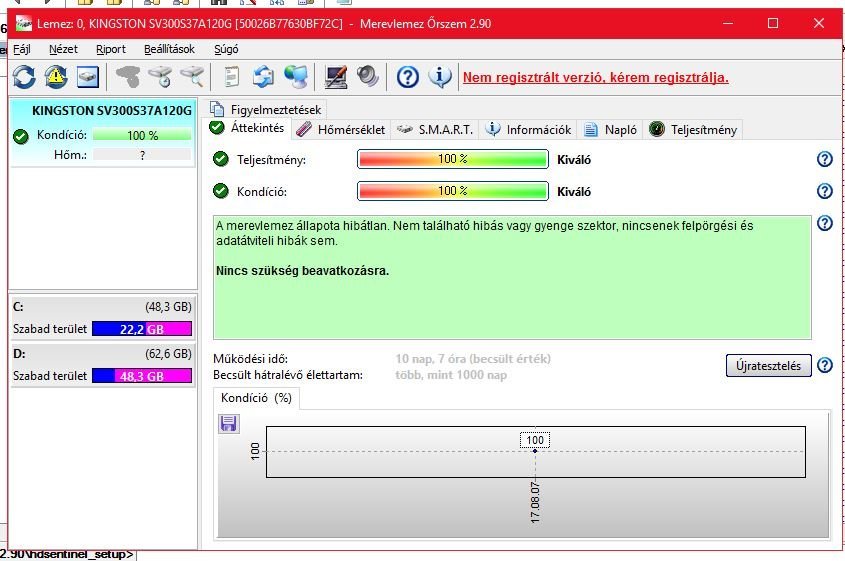Open the text report document icon

click(232, 77)
